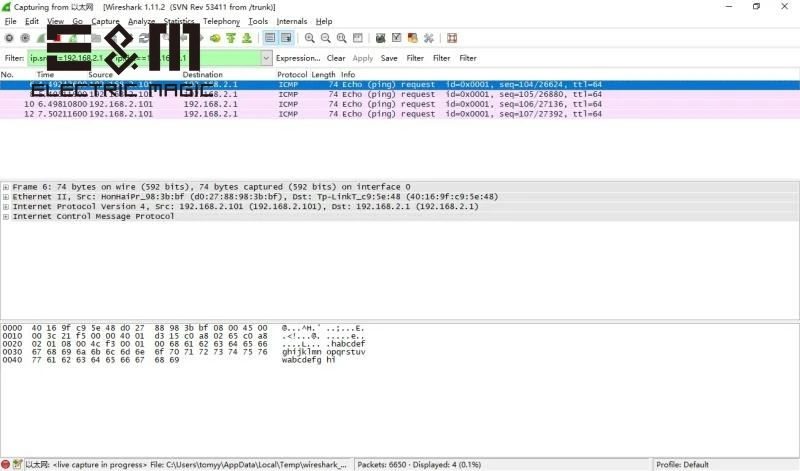Open display filters icon
This screenshot has width=800, height=471.
396,38
